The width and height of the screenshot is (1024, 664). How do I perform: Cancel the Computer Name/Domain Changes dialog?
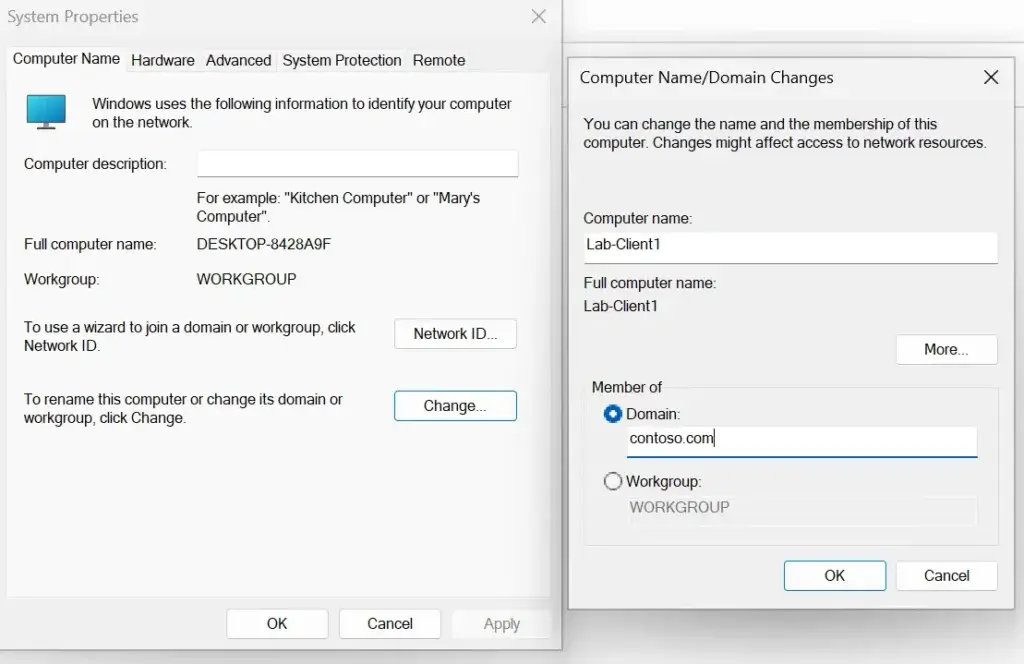click(946, 575)
